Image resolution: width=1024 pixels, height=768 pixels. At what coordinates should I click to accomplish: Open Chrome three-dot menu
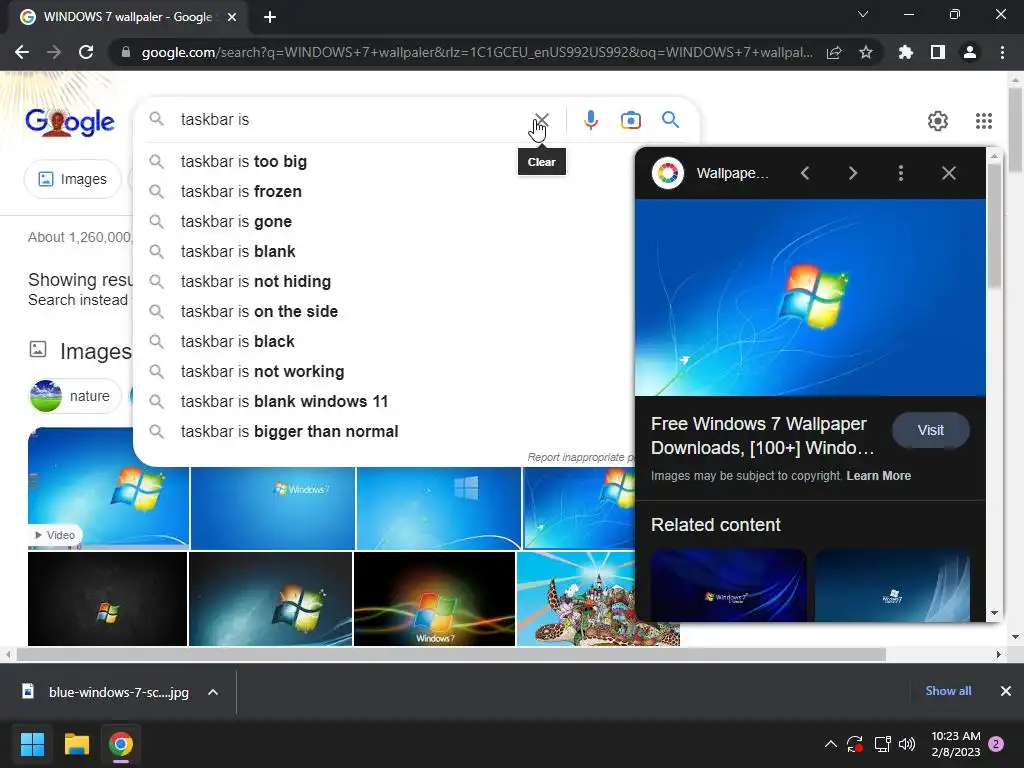click(1002, 52)
